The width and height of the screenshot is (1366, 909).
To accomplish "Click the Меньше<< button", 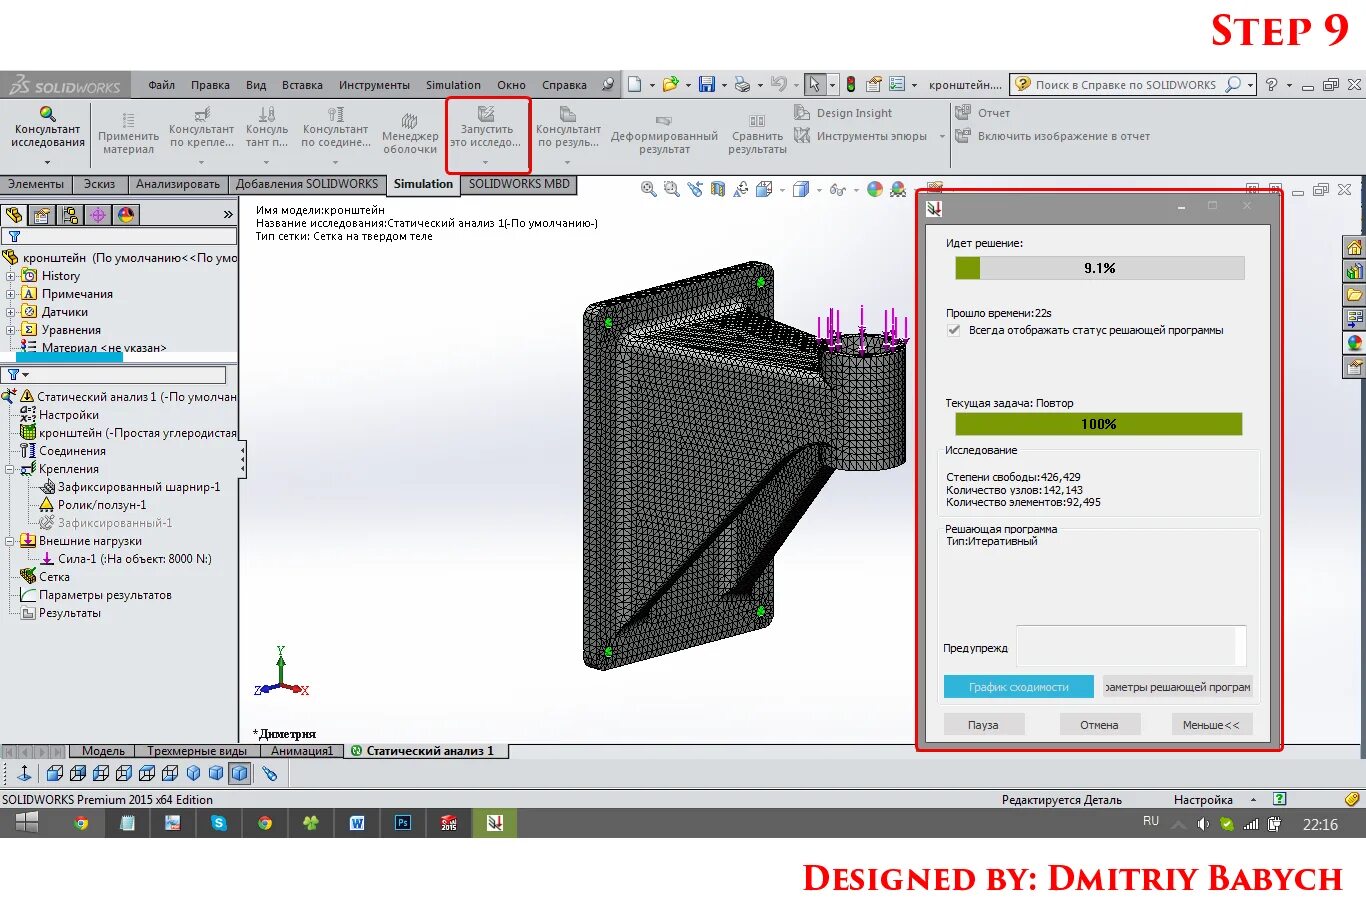I will [x=1211, y=725].
